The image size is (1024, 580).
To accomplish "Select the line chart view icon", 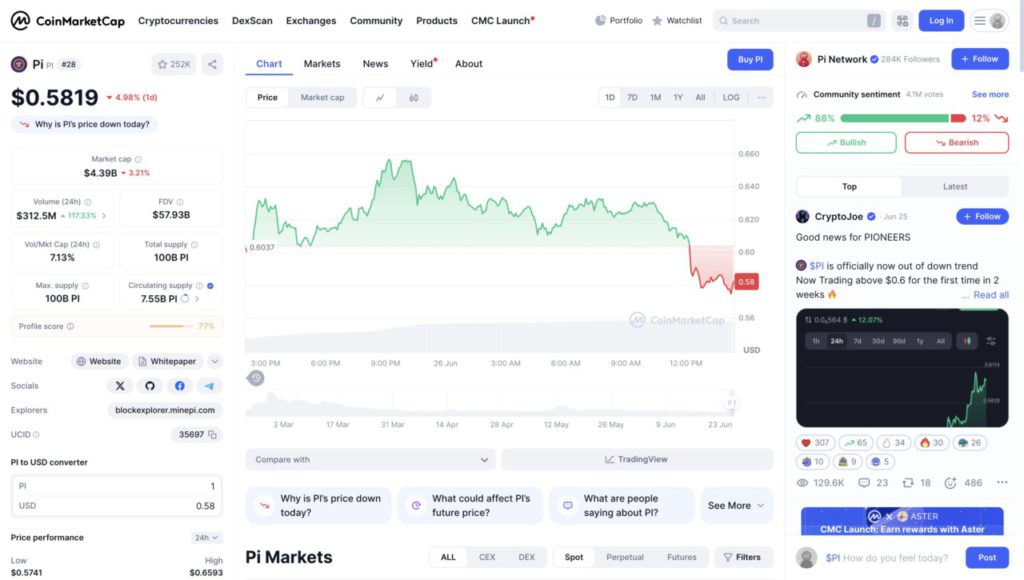I will coord(380,98).
